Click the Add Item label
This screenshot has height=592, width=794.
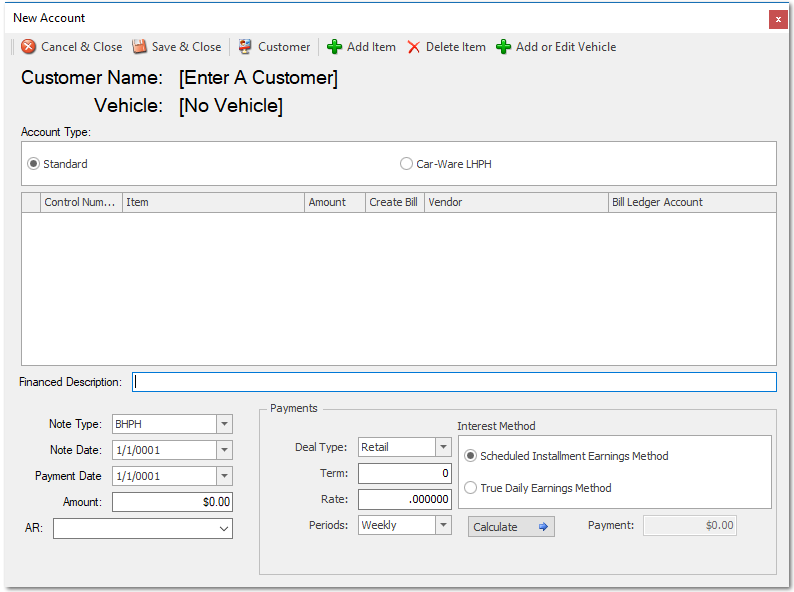coord(371,47)
